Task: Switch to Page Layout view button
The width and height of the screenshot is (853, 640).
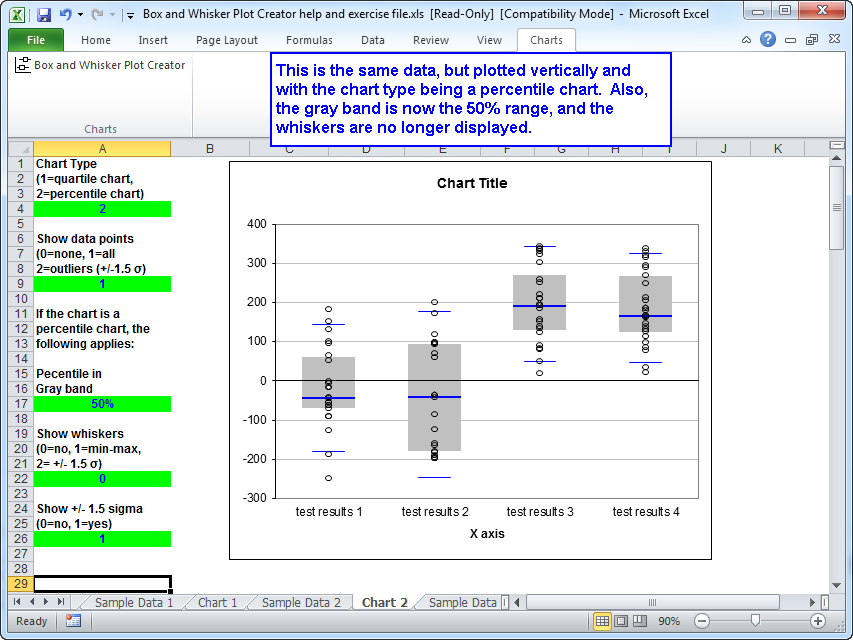Action: coord(620,621)
